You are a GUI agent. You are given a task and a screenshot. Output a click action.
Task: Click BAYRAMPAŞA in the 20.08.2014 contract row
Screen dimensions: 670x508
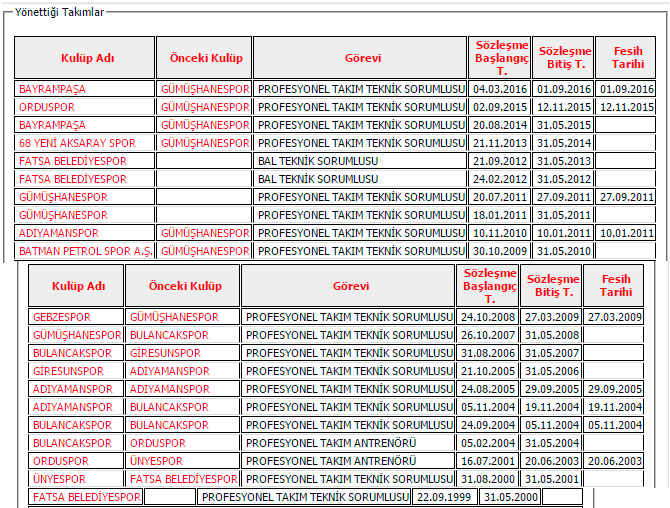[x=53, y=125]
